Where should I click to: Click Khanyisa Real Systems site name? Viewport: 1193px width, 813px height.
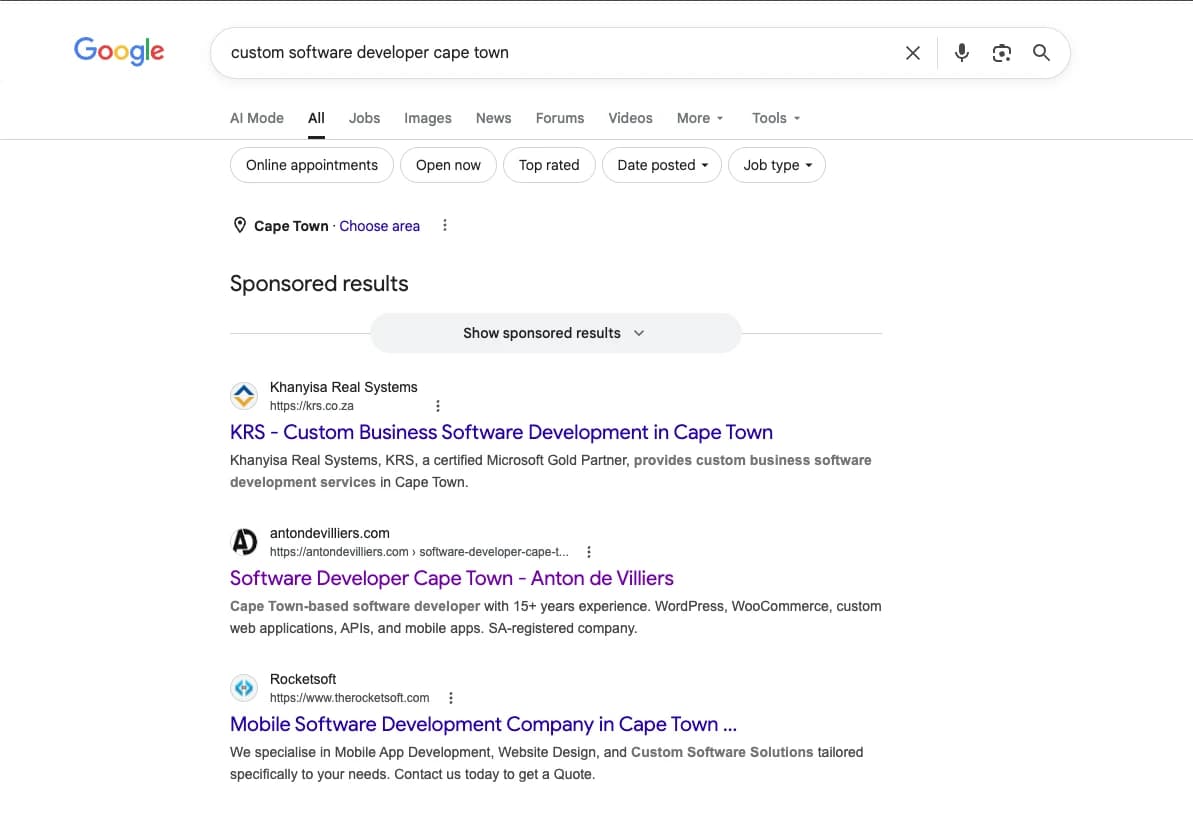click(x=344, y=387)
